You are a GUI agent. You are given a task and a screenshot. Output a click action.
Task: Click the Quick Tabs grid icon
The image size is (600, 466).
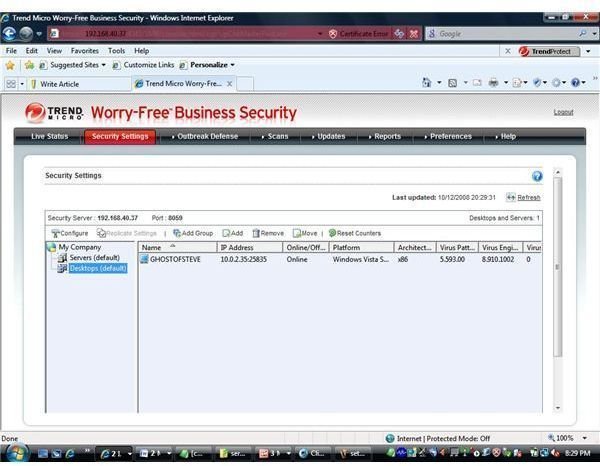click(11, 84)
